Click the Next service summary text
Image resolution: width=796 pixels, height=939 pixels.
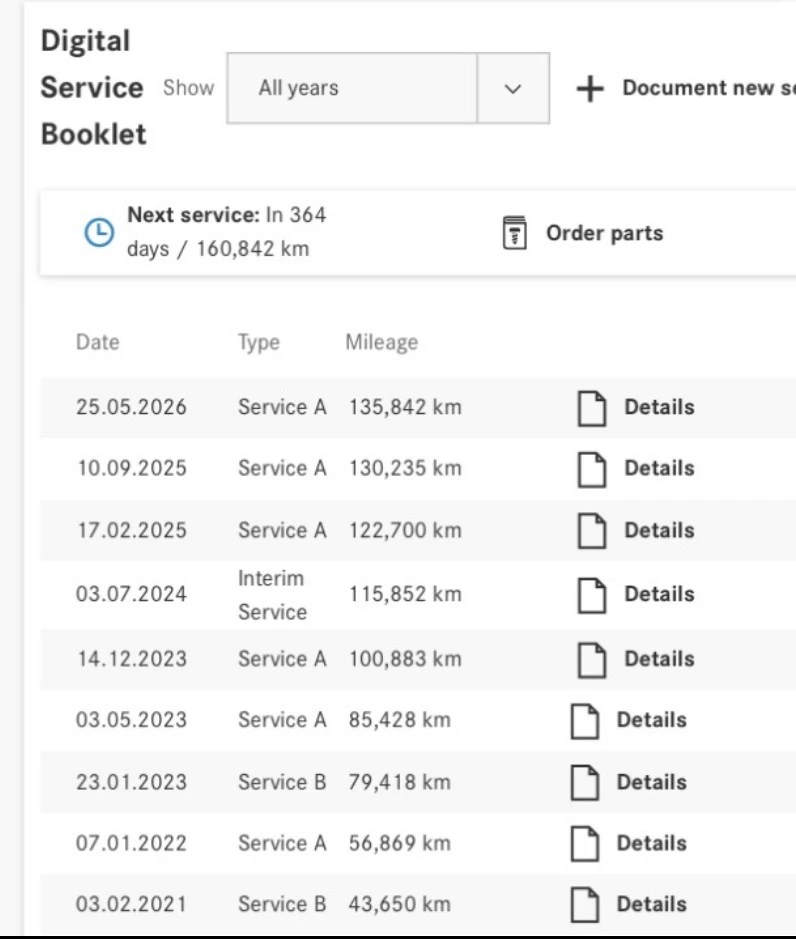[x=226, y=232]
